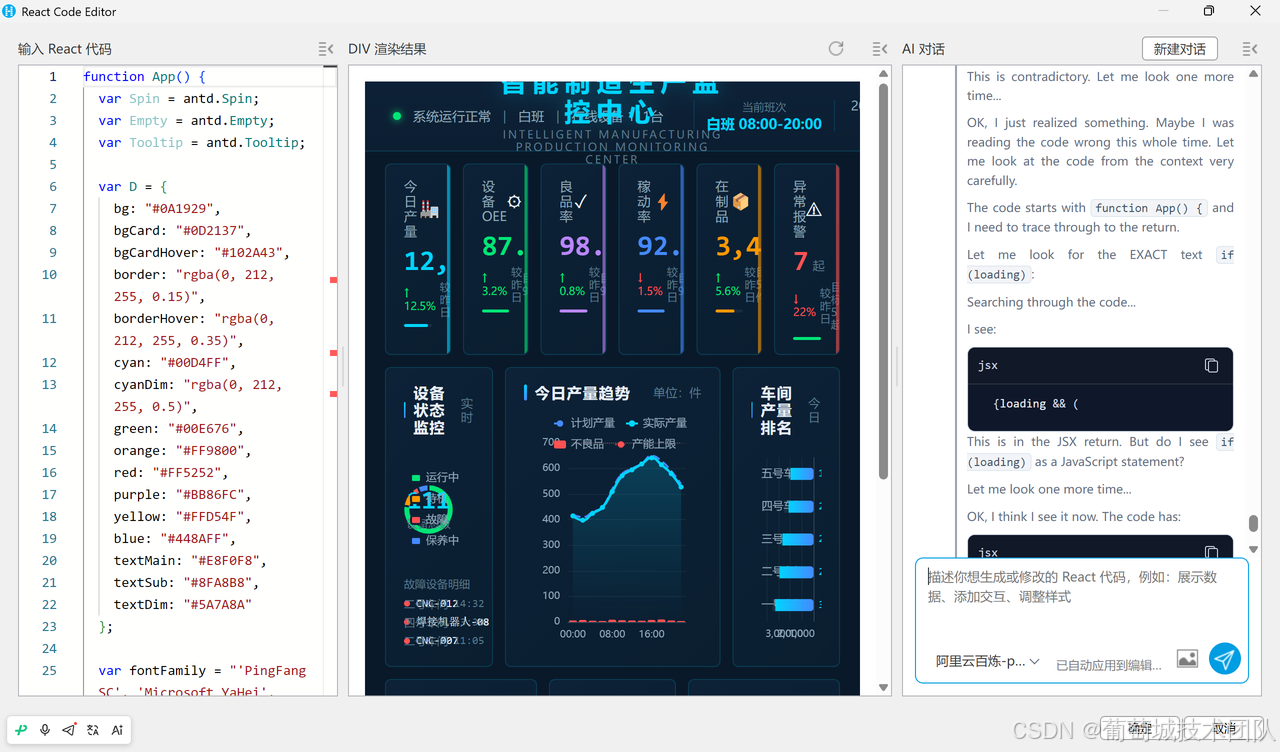This screenshot has width=1280, height=752.
Task: Toggle 实际产量 series in chart legend
Action: (656, 423)
